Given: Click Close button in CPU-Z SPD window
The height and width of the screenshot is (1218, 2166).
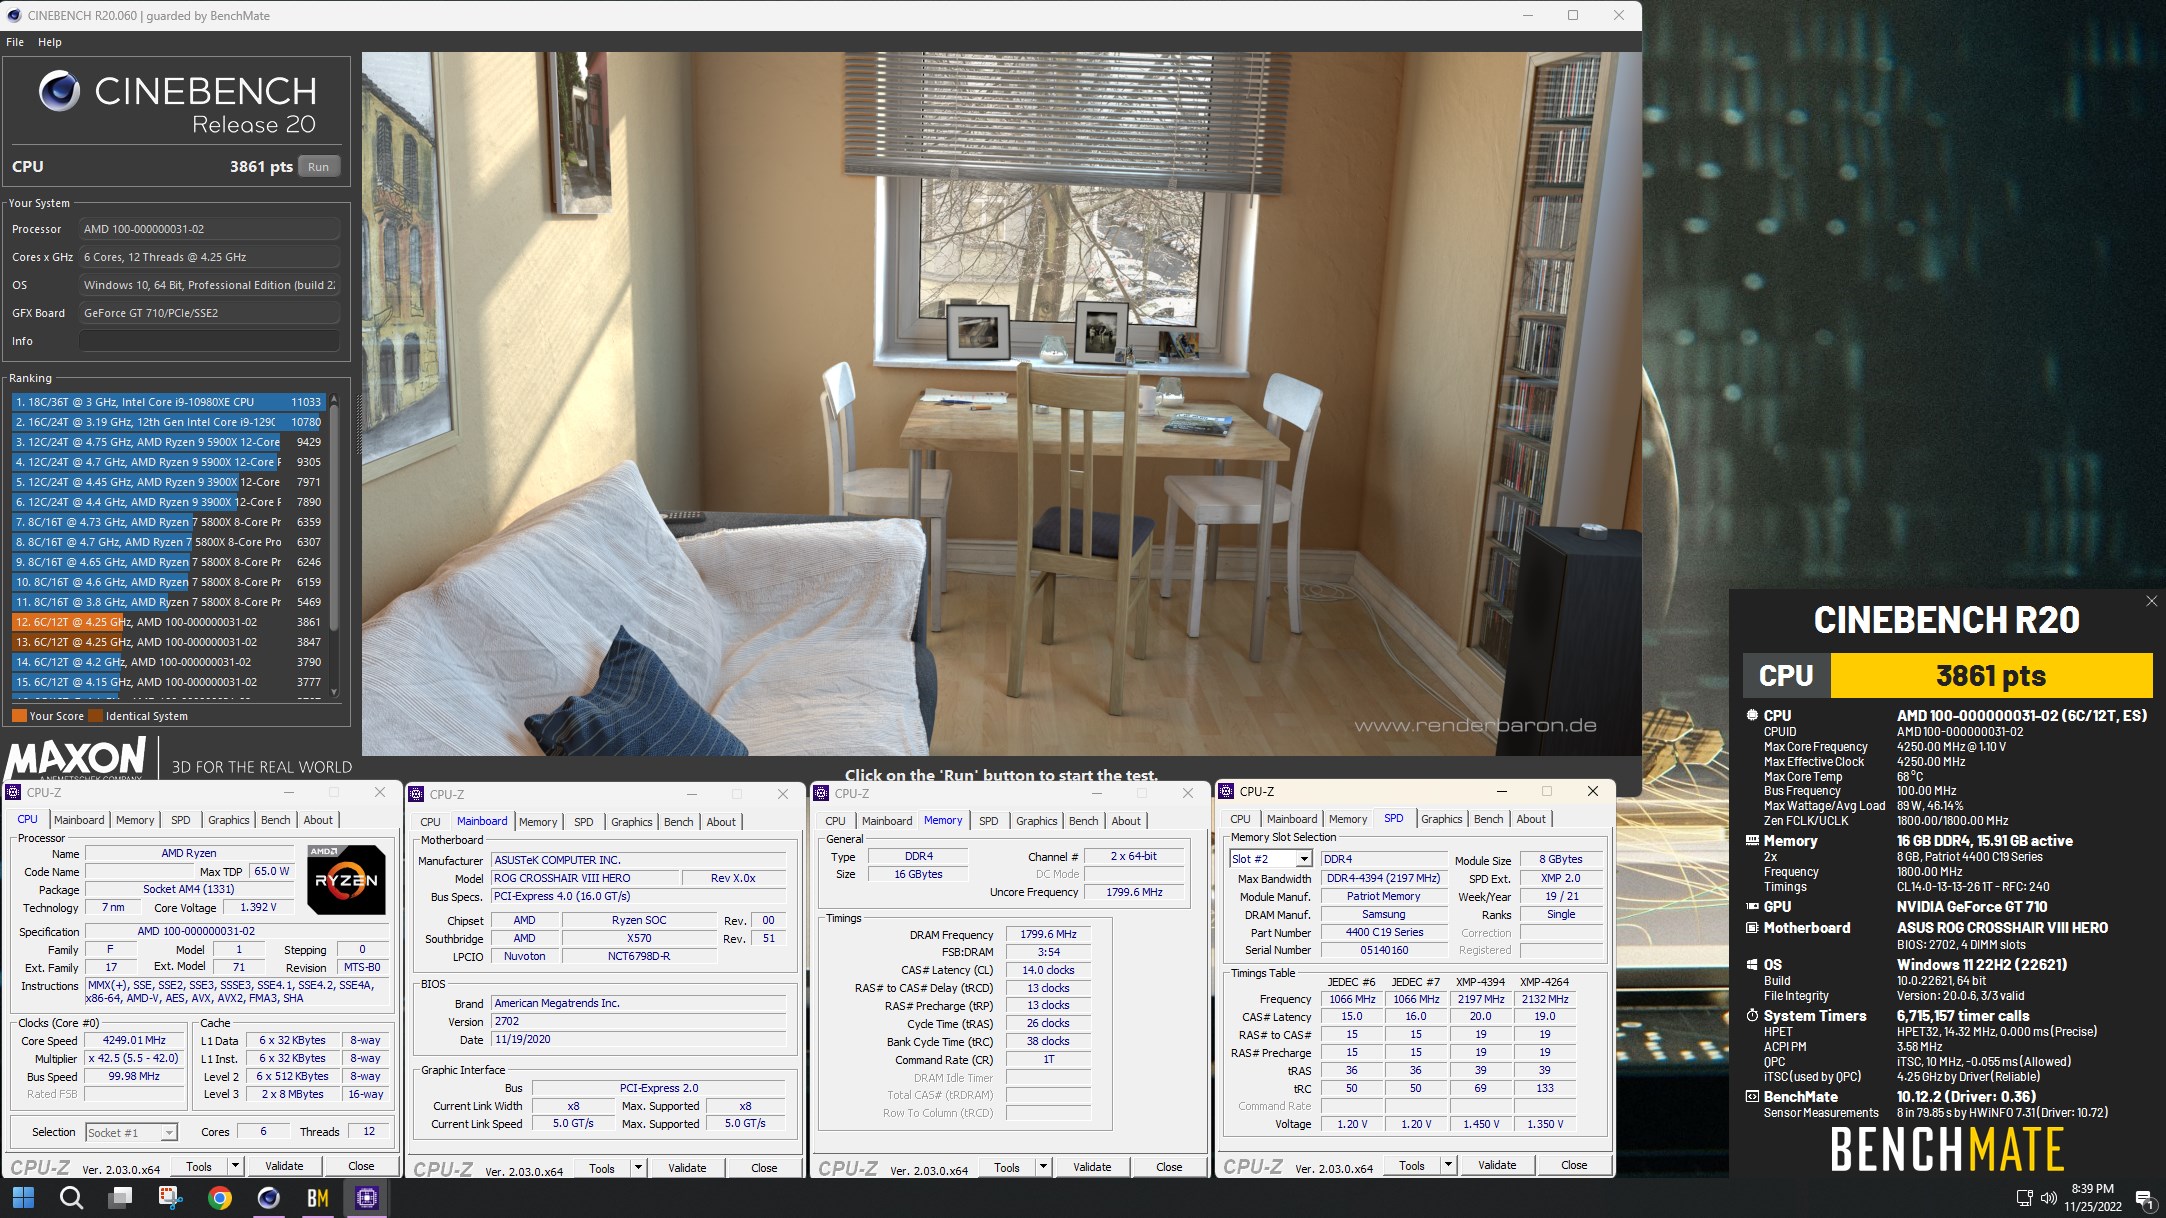Looking at the screenshot, I should tap(1574, 1165).
